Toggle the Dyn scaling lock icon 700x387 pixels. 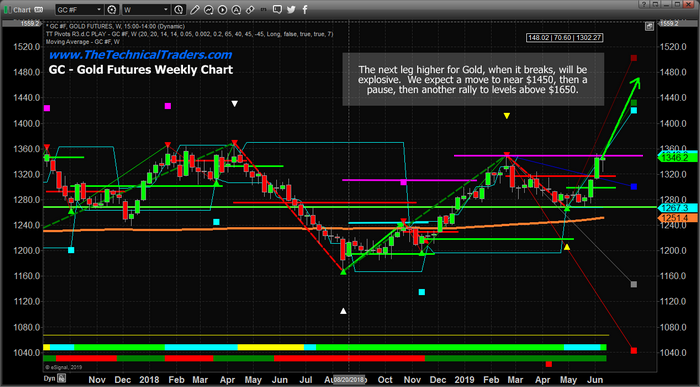coord(61,379)
